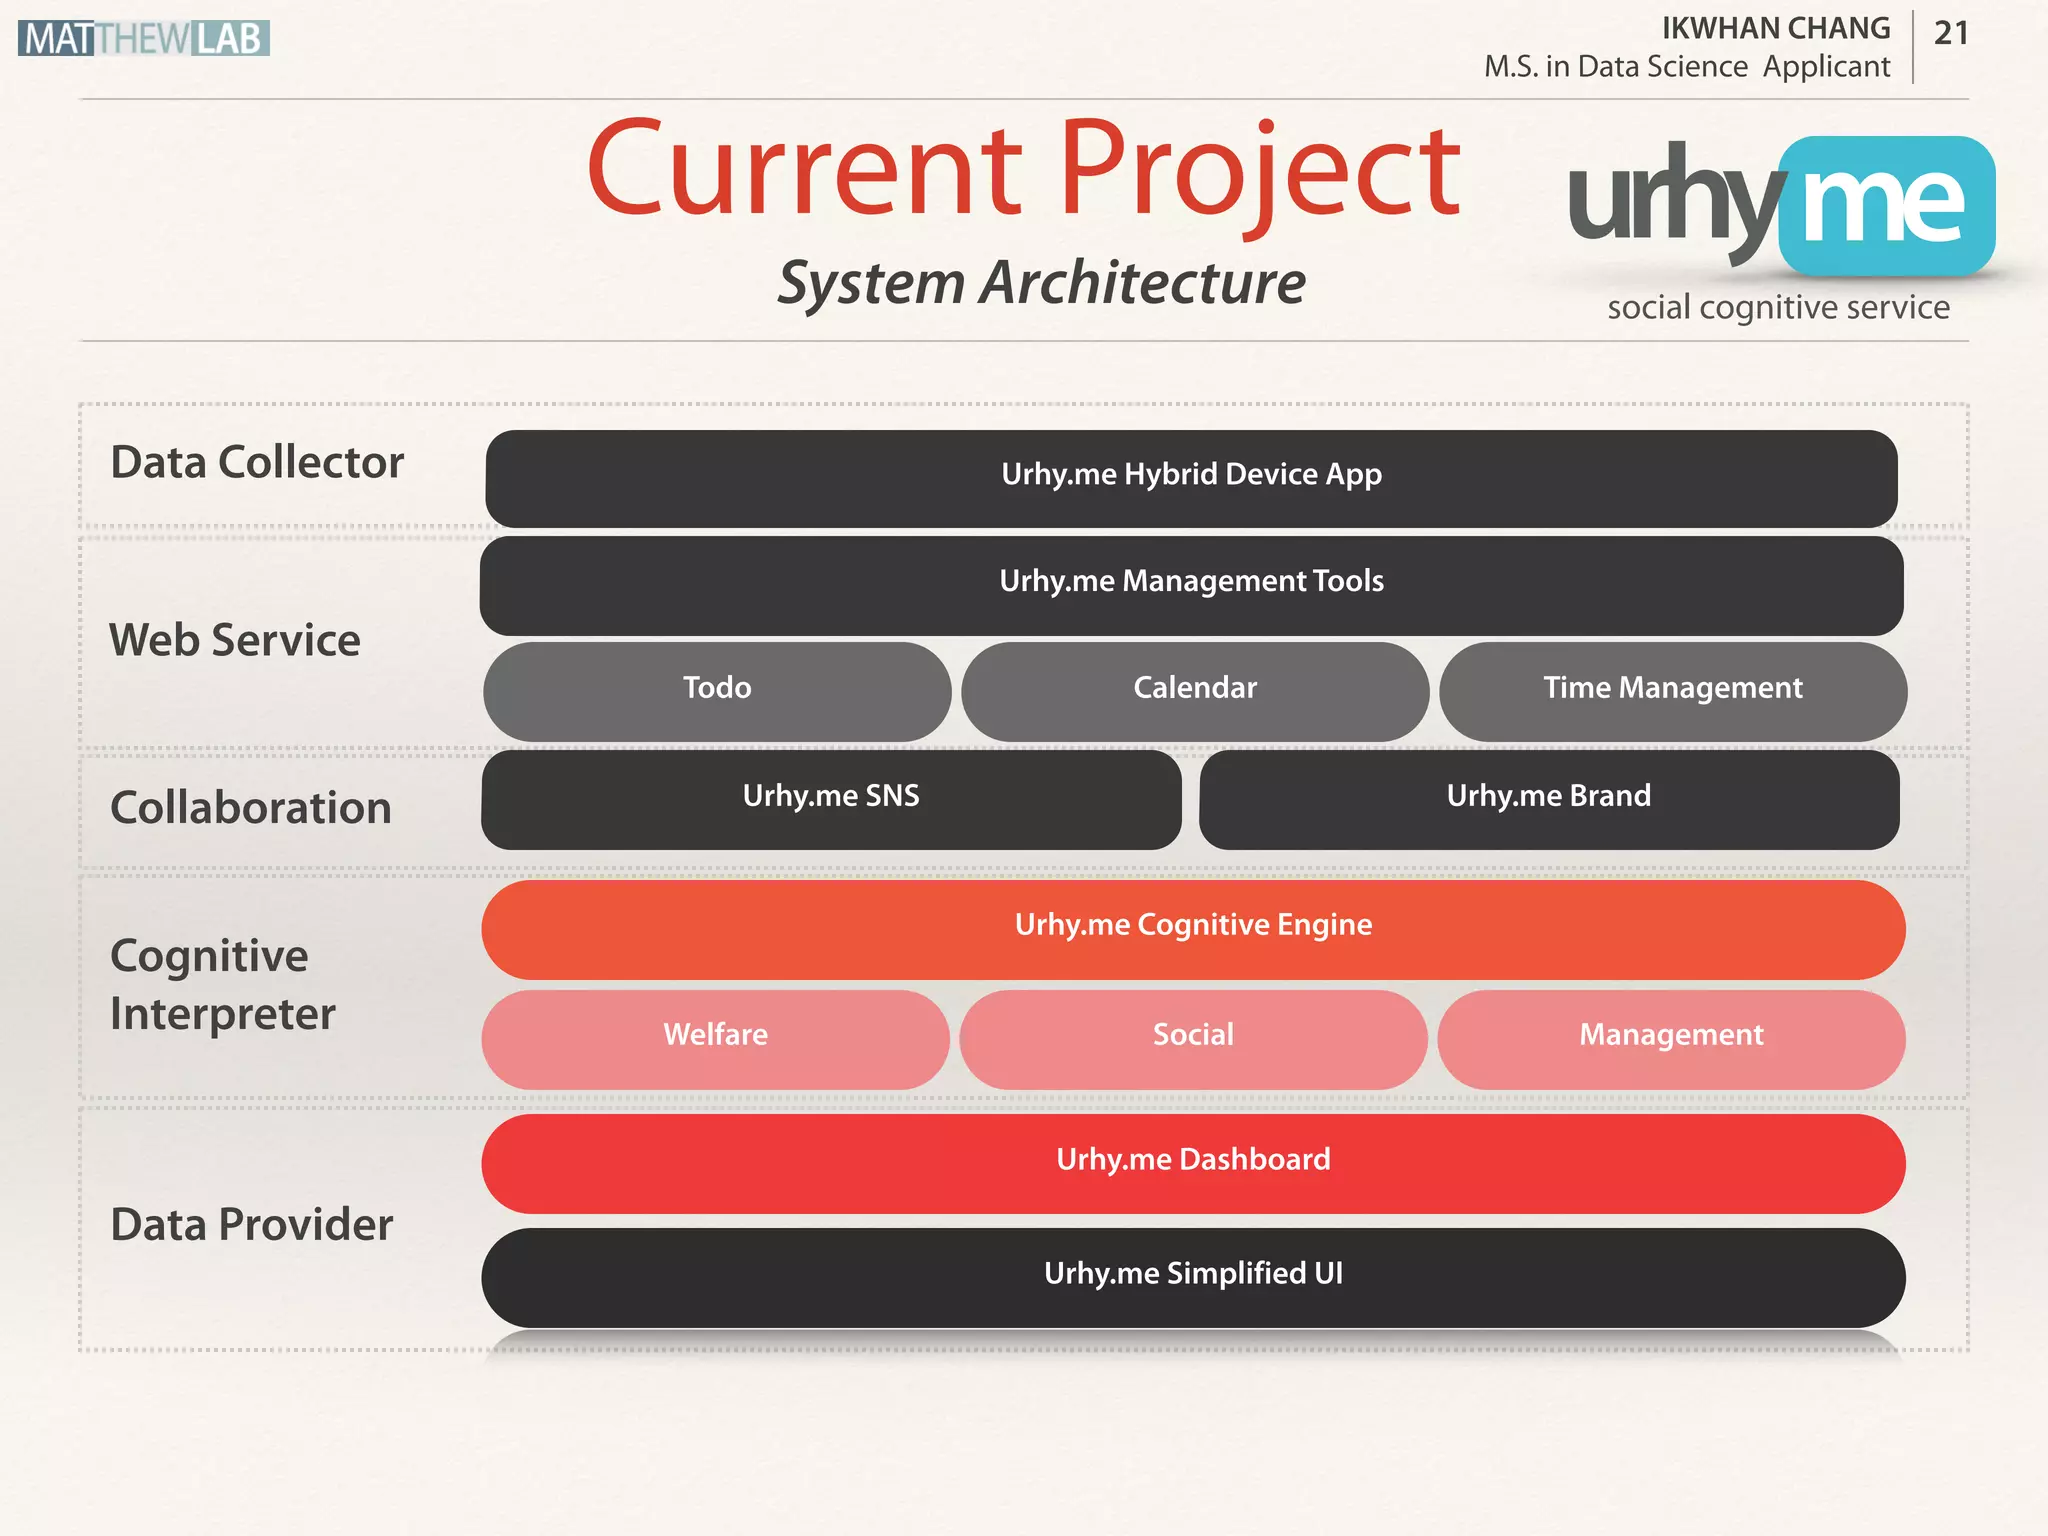Click the slide number 21
The width and height of the screenshot is (2048, 1536).
(1950, 34)
